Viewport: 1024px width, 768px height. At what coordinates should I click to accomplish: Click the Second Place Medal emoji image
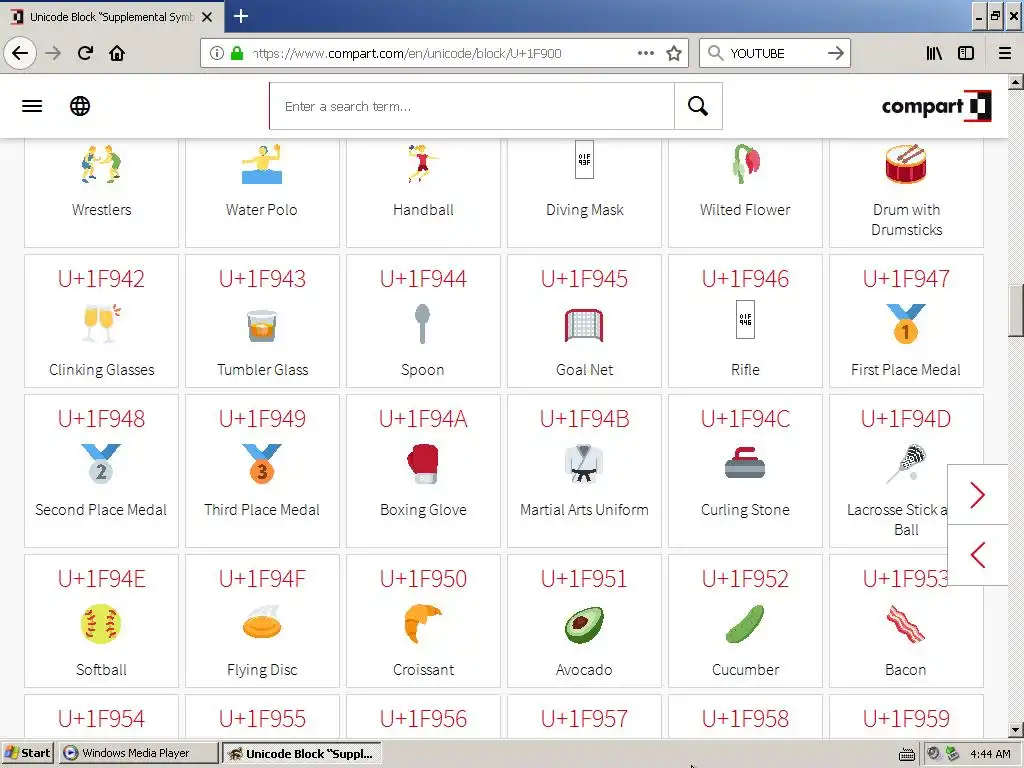tap(101, 464)
